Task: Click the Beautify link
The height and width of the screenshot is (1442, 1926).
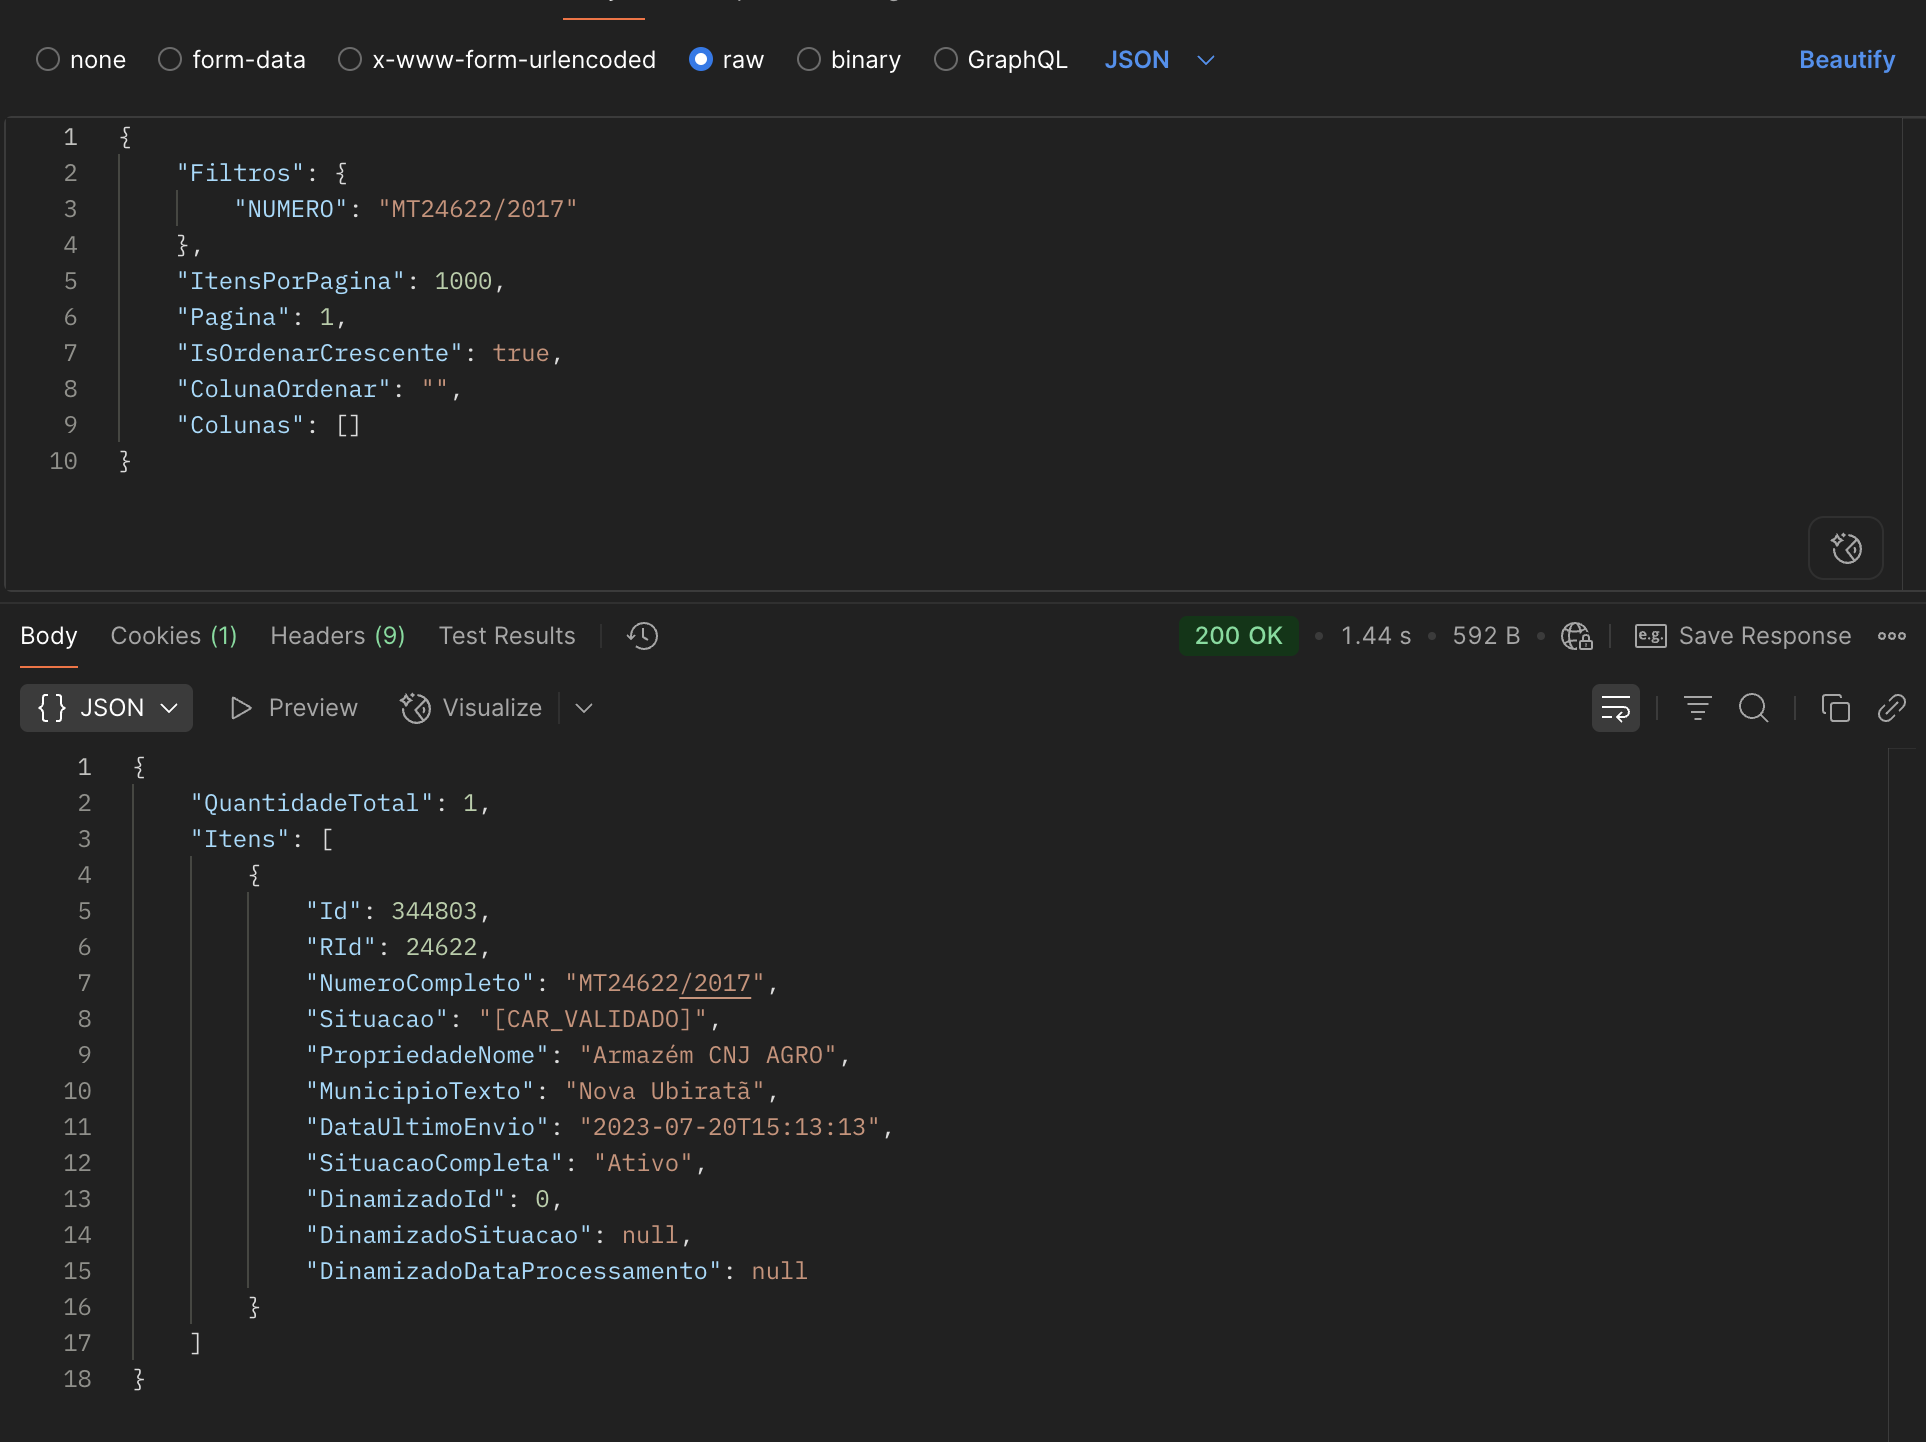Action: (x=1846, y=60)
